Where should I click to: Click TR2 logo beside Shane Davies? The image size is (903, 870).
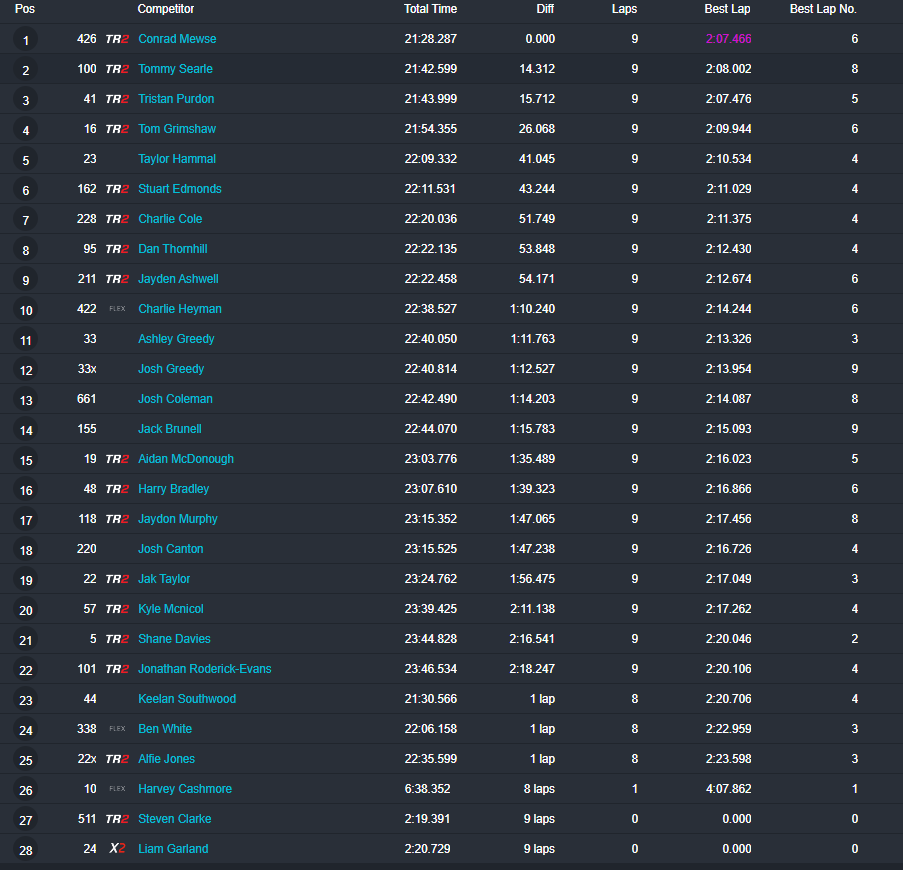117,639
